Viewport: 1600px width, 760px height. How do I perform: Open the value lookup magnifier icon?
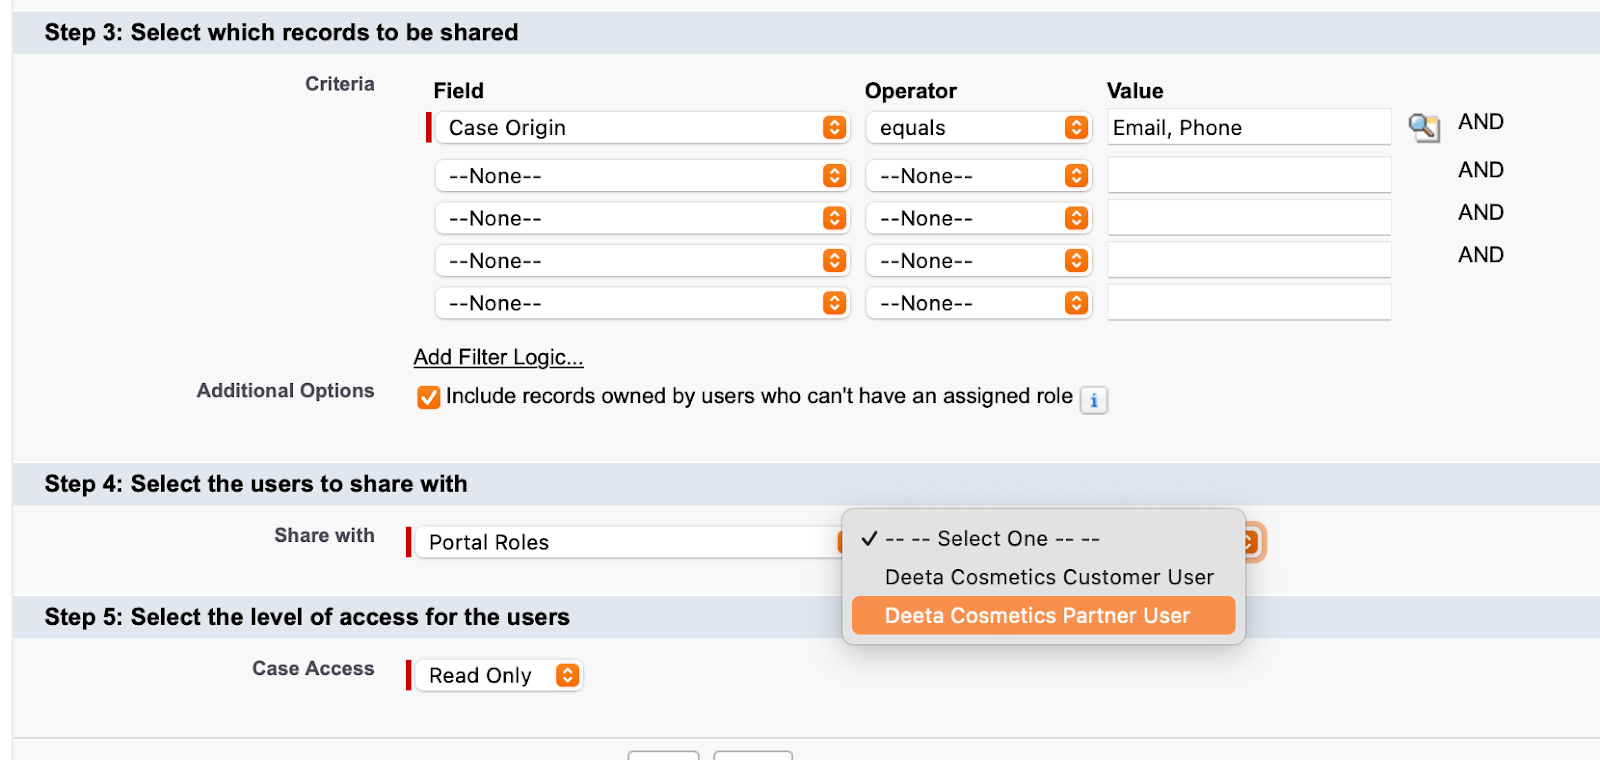click(x=1424, y=127)
